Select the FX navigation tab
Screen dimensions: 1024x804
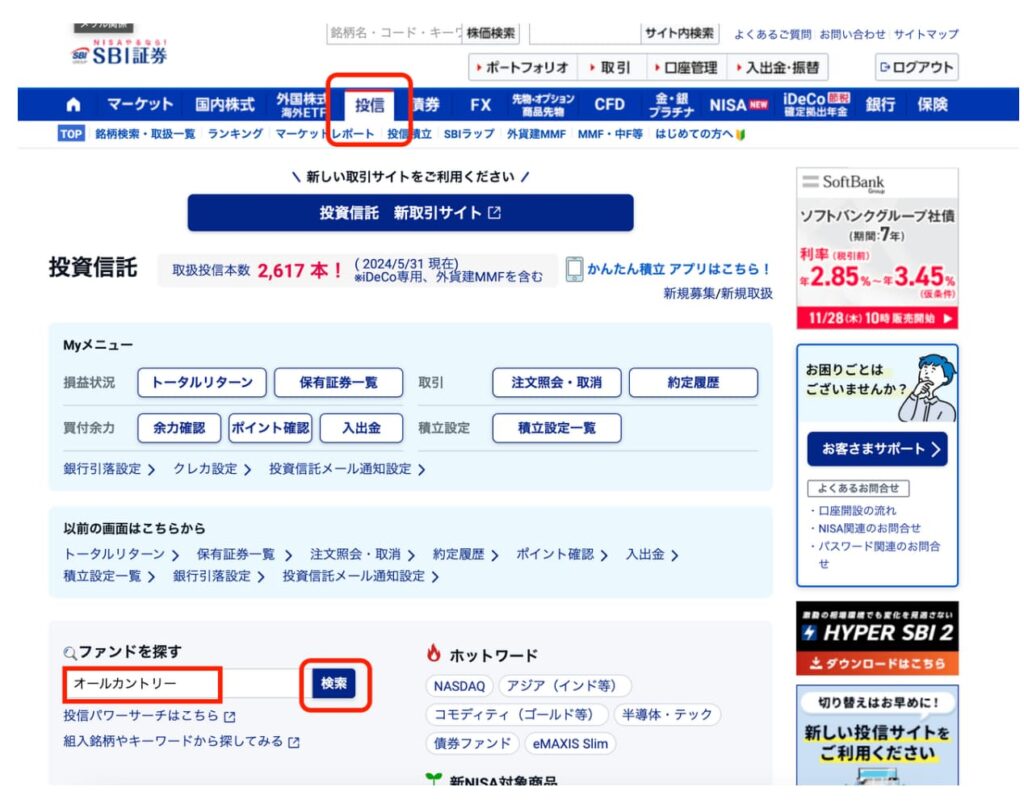pos(481,105)
